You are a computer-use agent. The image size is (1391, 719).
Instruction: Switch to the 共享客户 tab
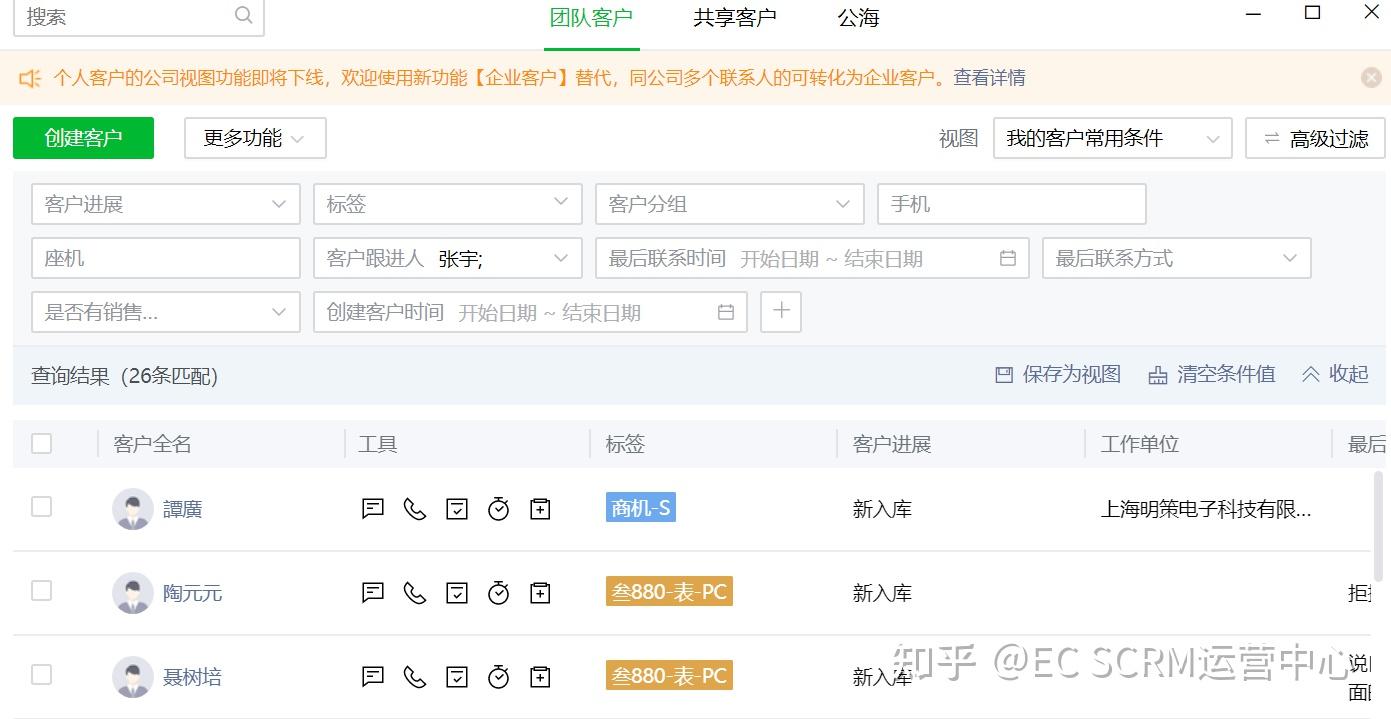[733, 17]
